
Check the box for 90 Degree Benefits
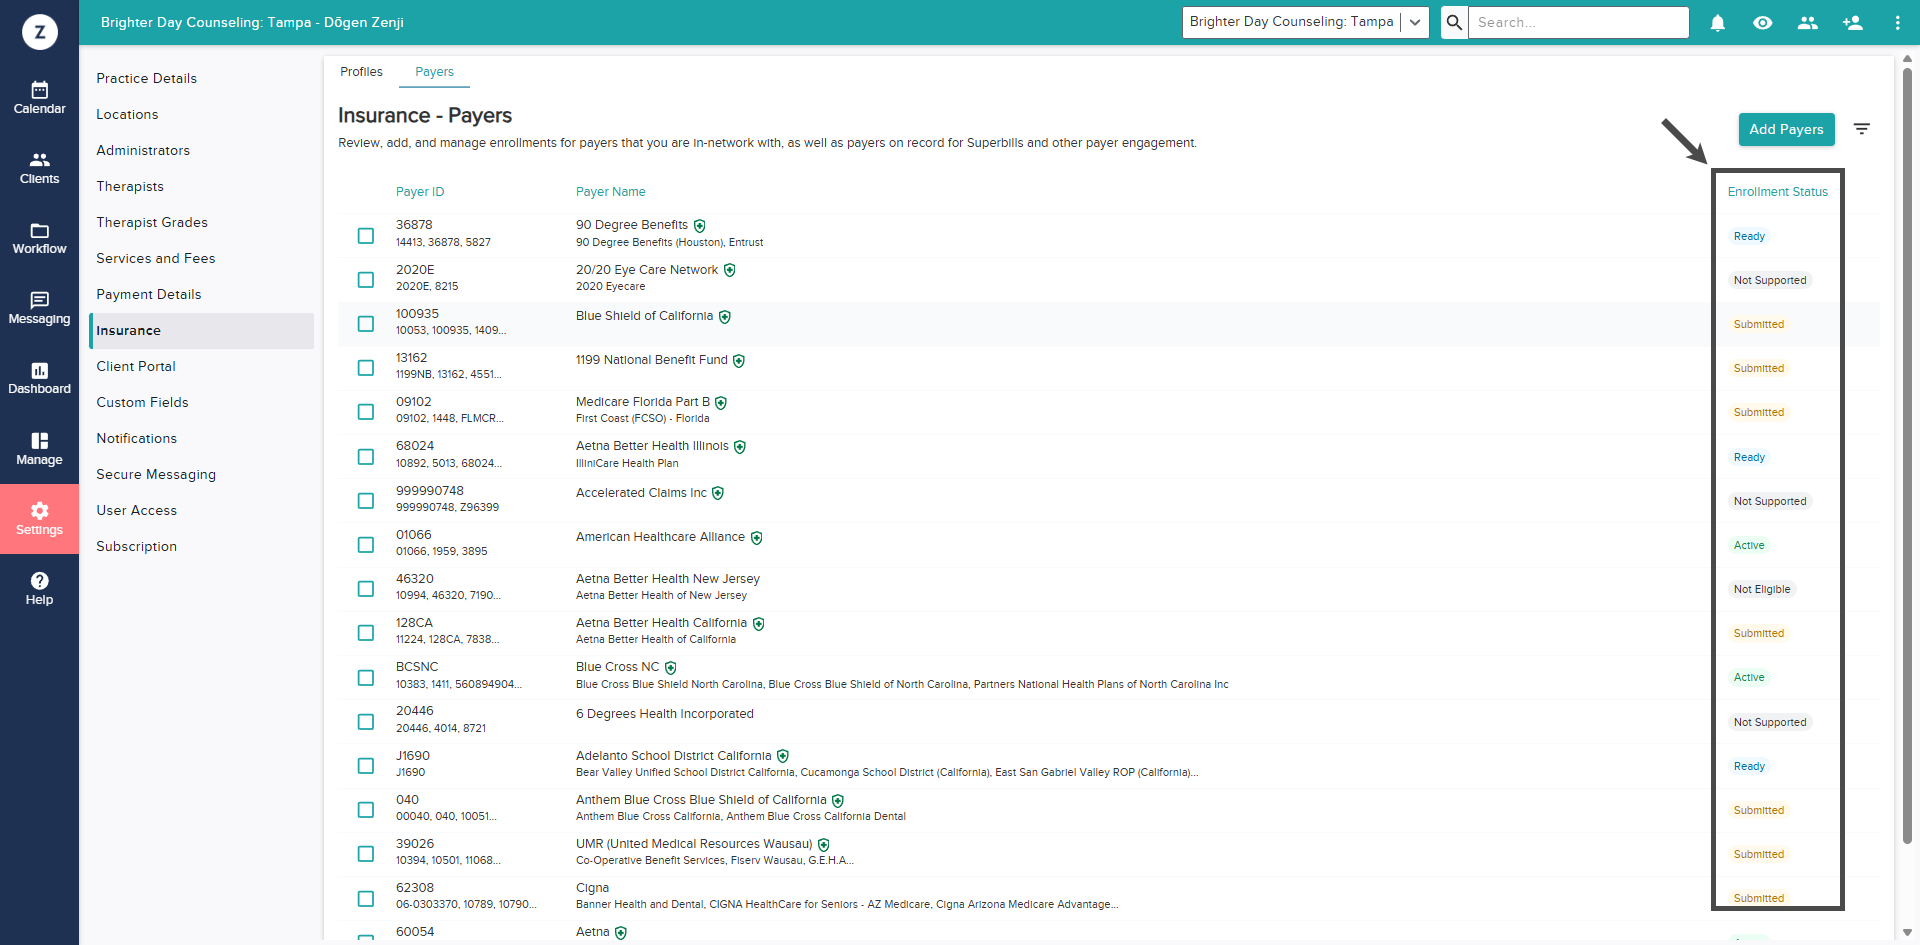[366, 236]
